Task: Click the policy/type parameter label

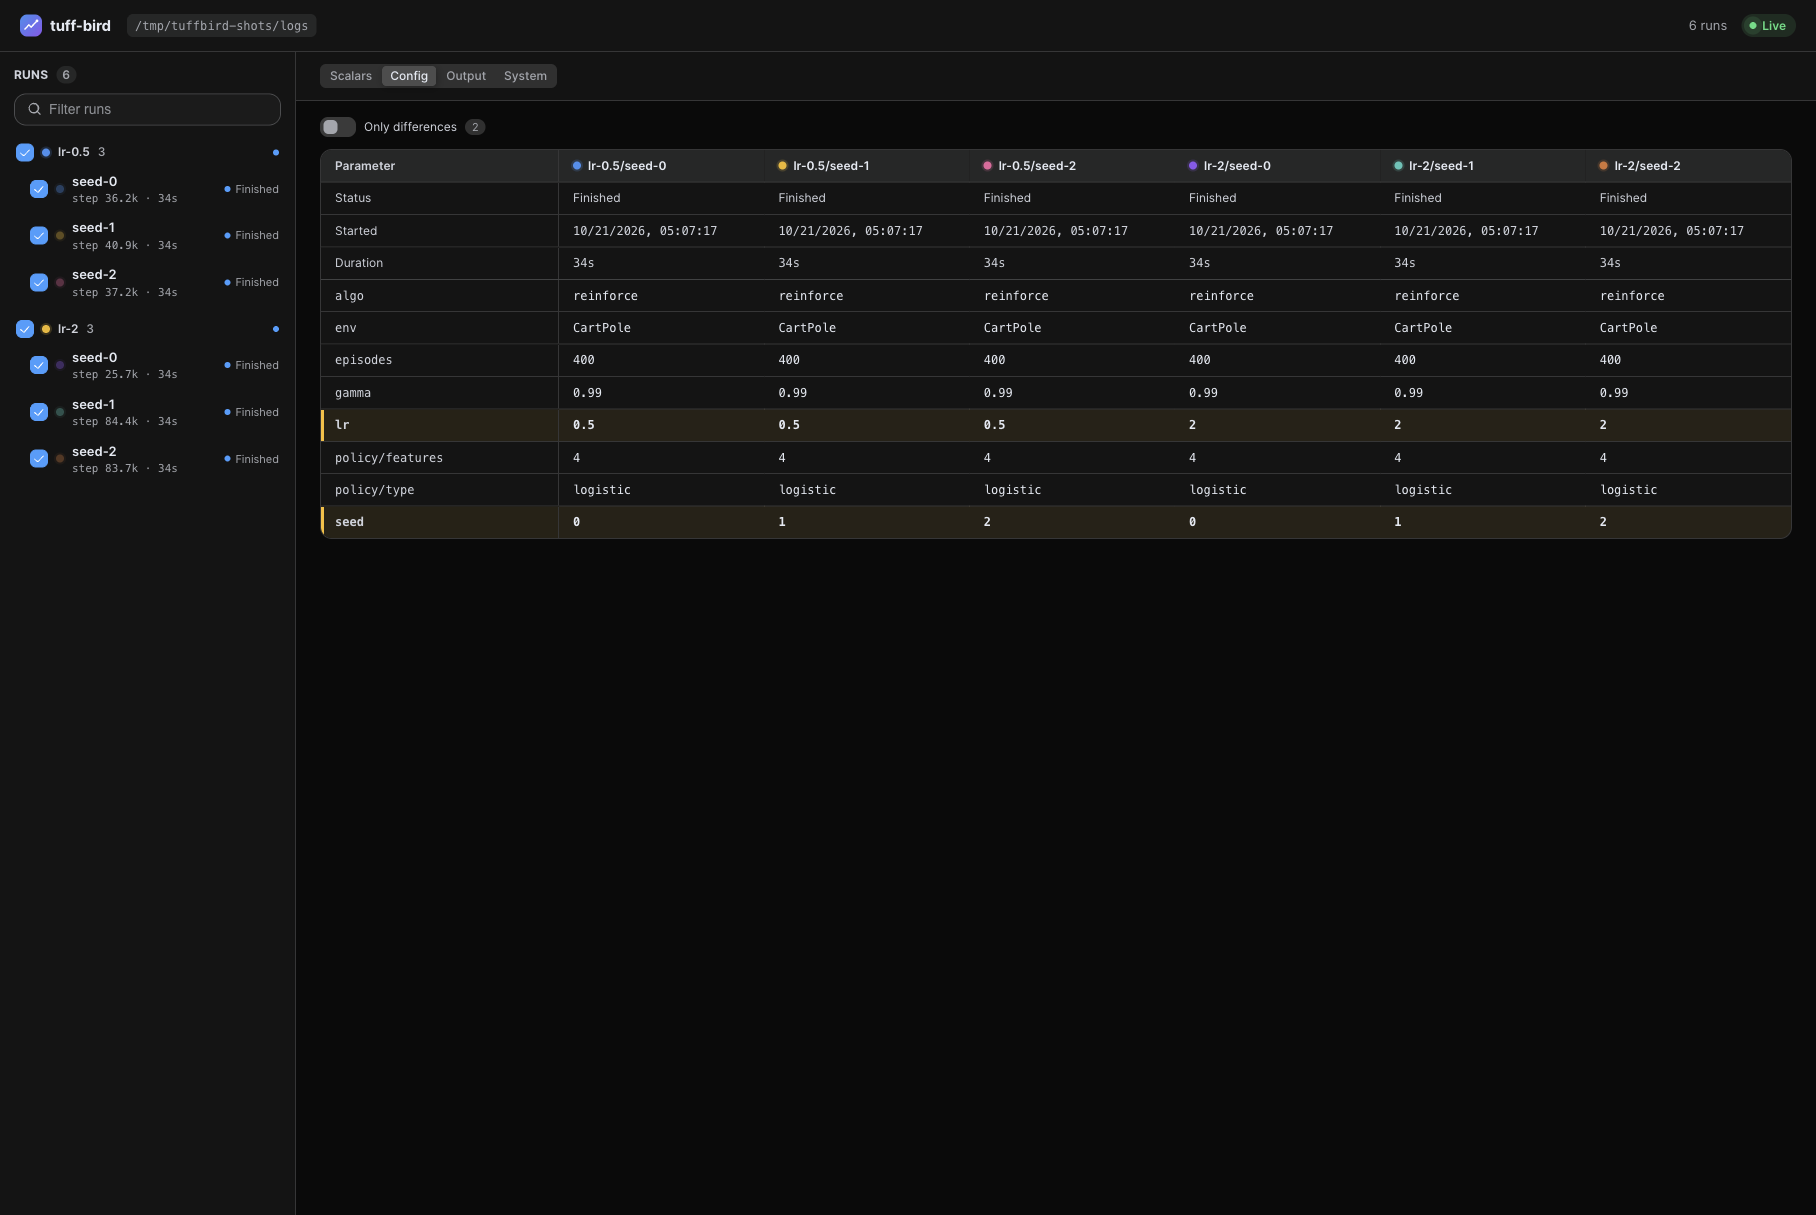Action: click(374, 490)
